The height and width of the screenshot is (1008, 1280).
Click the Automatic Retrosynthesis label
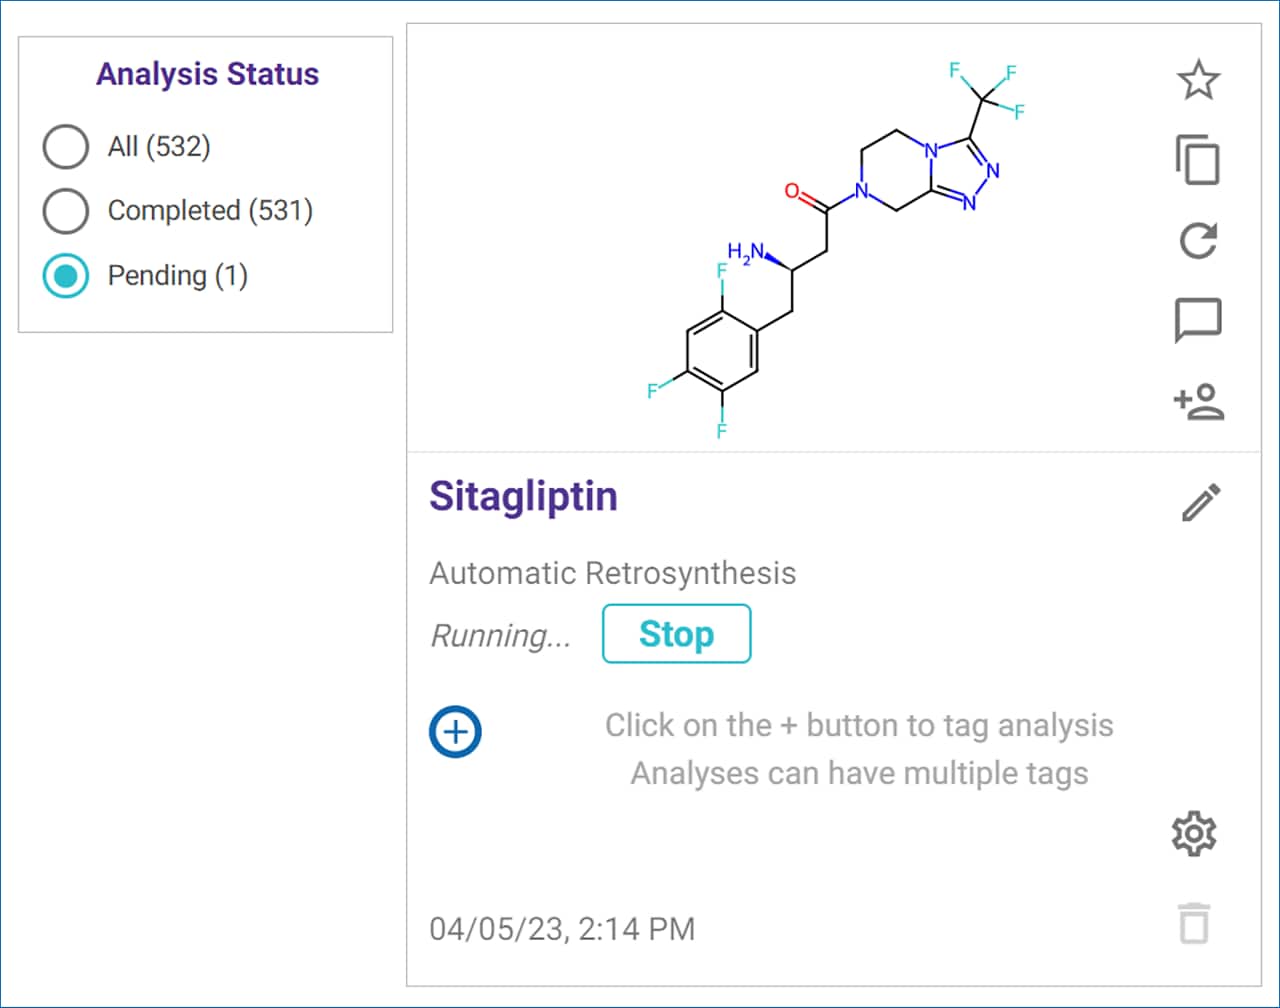(612, 574)
